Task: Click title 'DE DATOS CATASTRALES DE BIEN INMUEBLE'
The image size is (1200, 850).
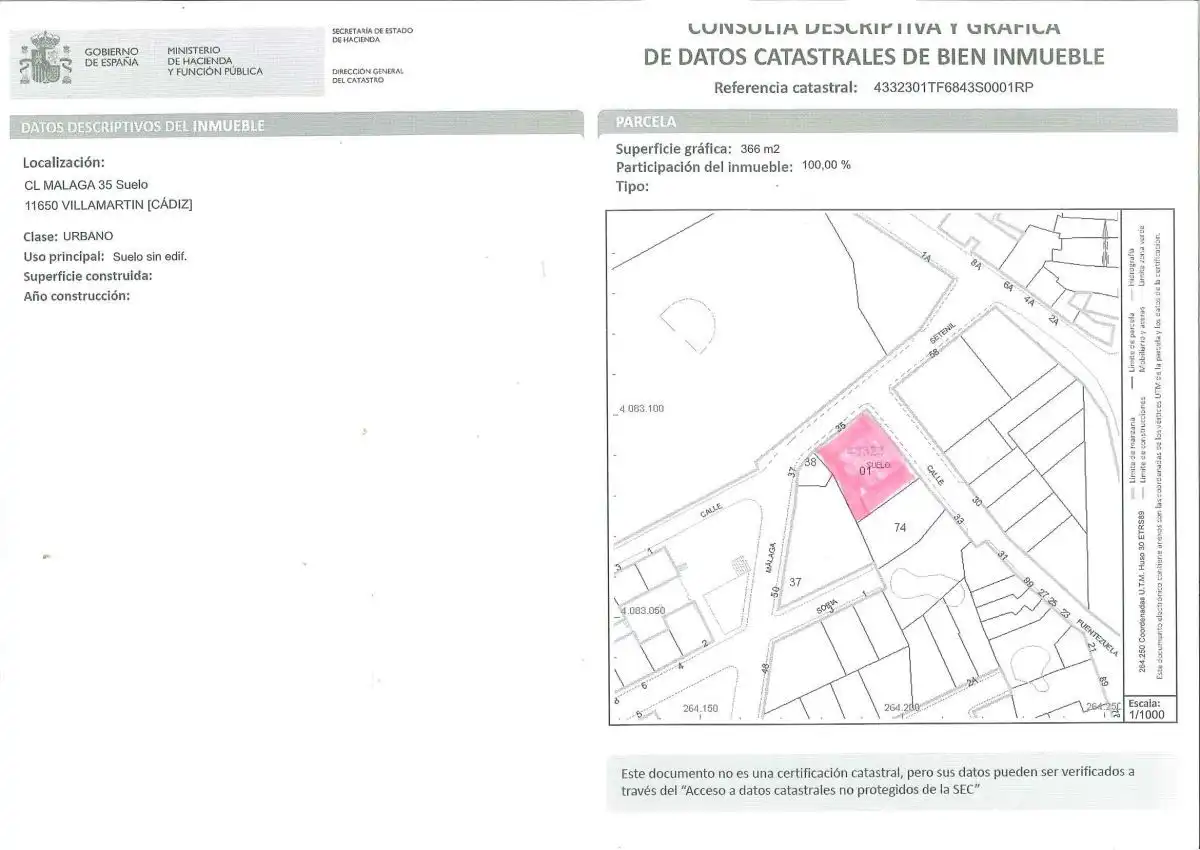Action: click(874, 57)
